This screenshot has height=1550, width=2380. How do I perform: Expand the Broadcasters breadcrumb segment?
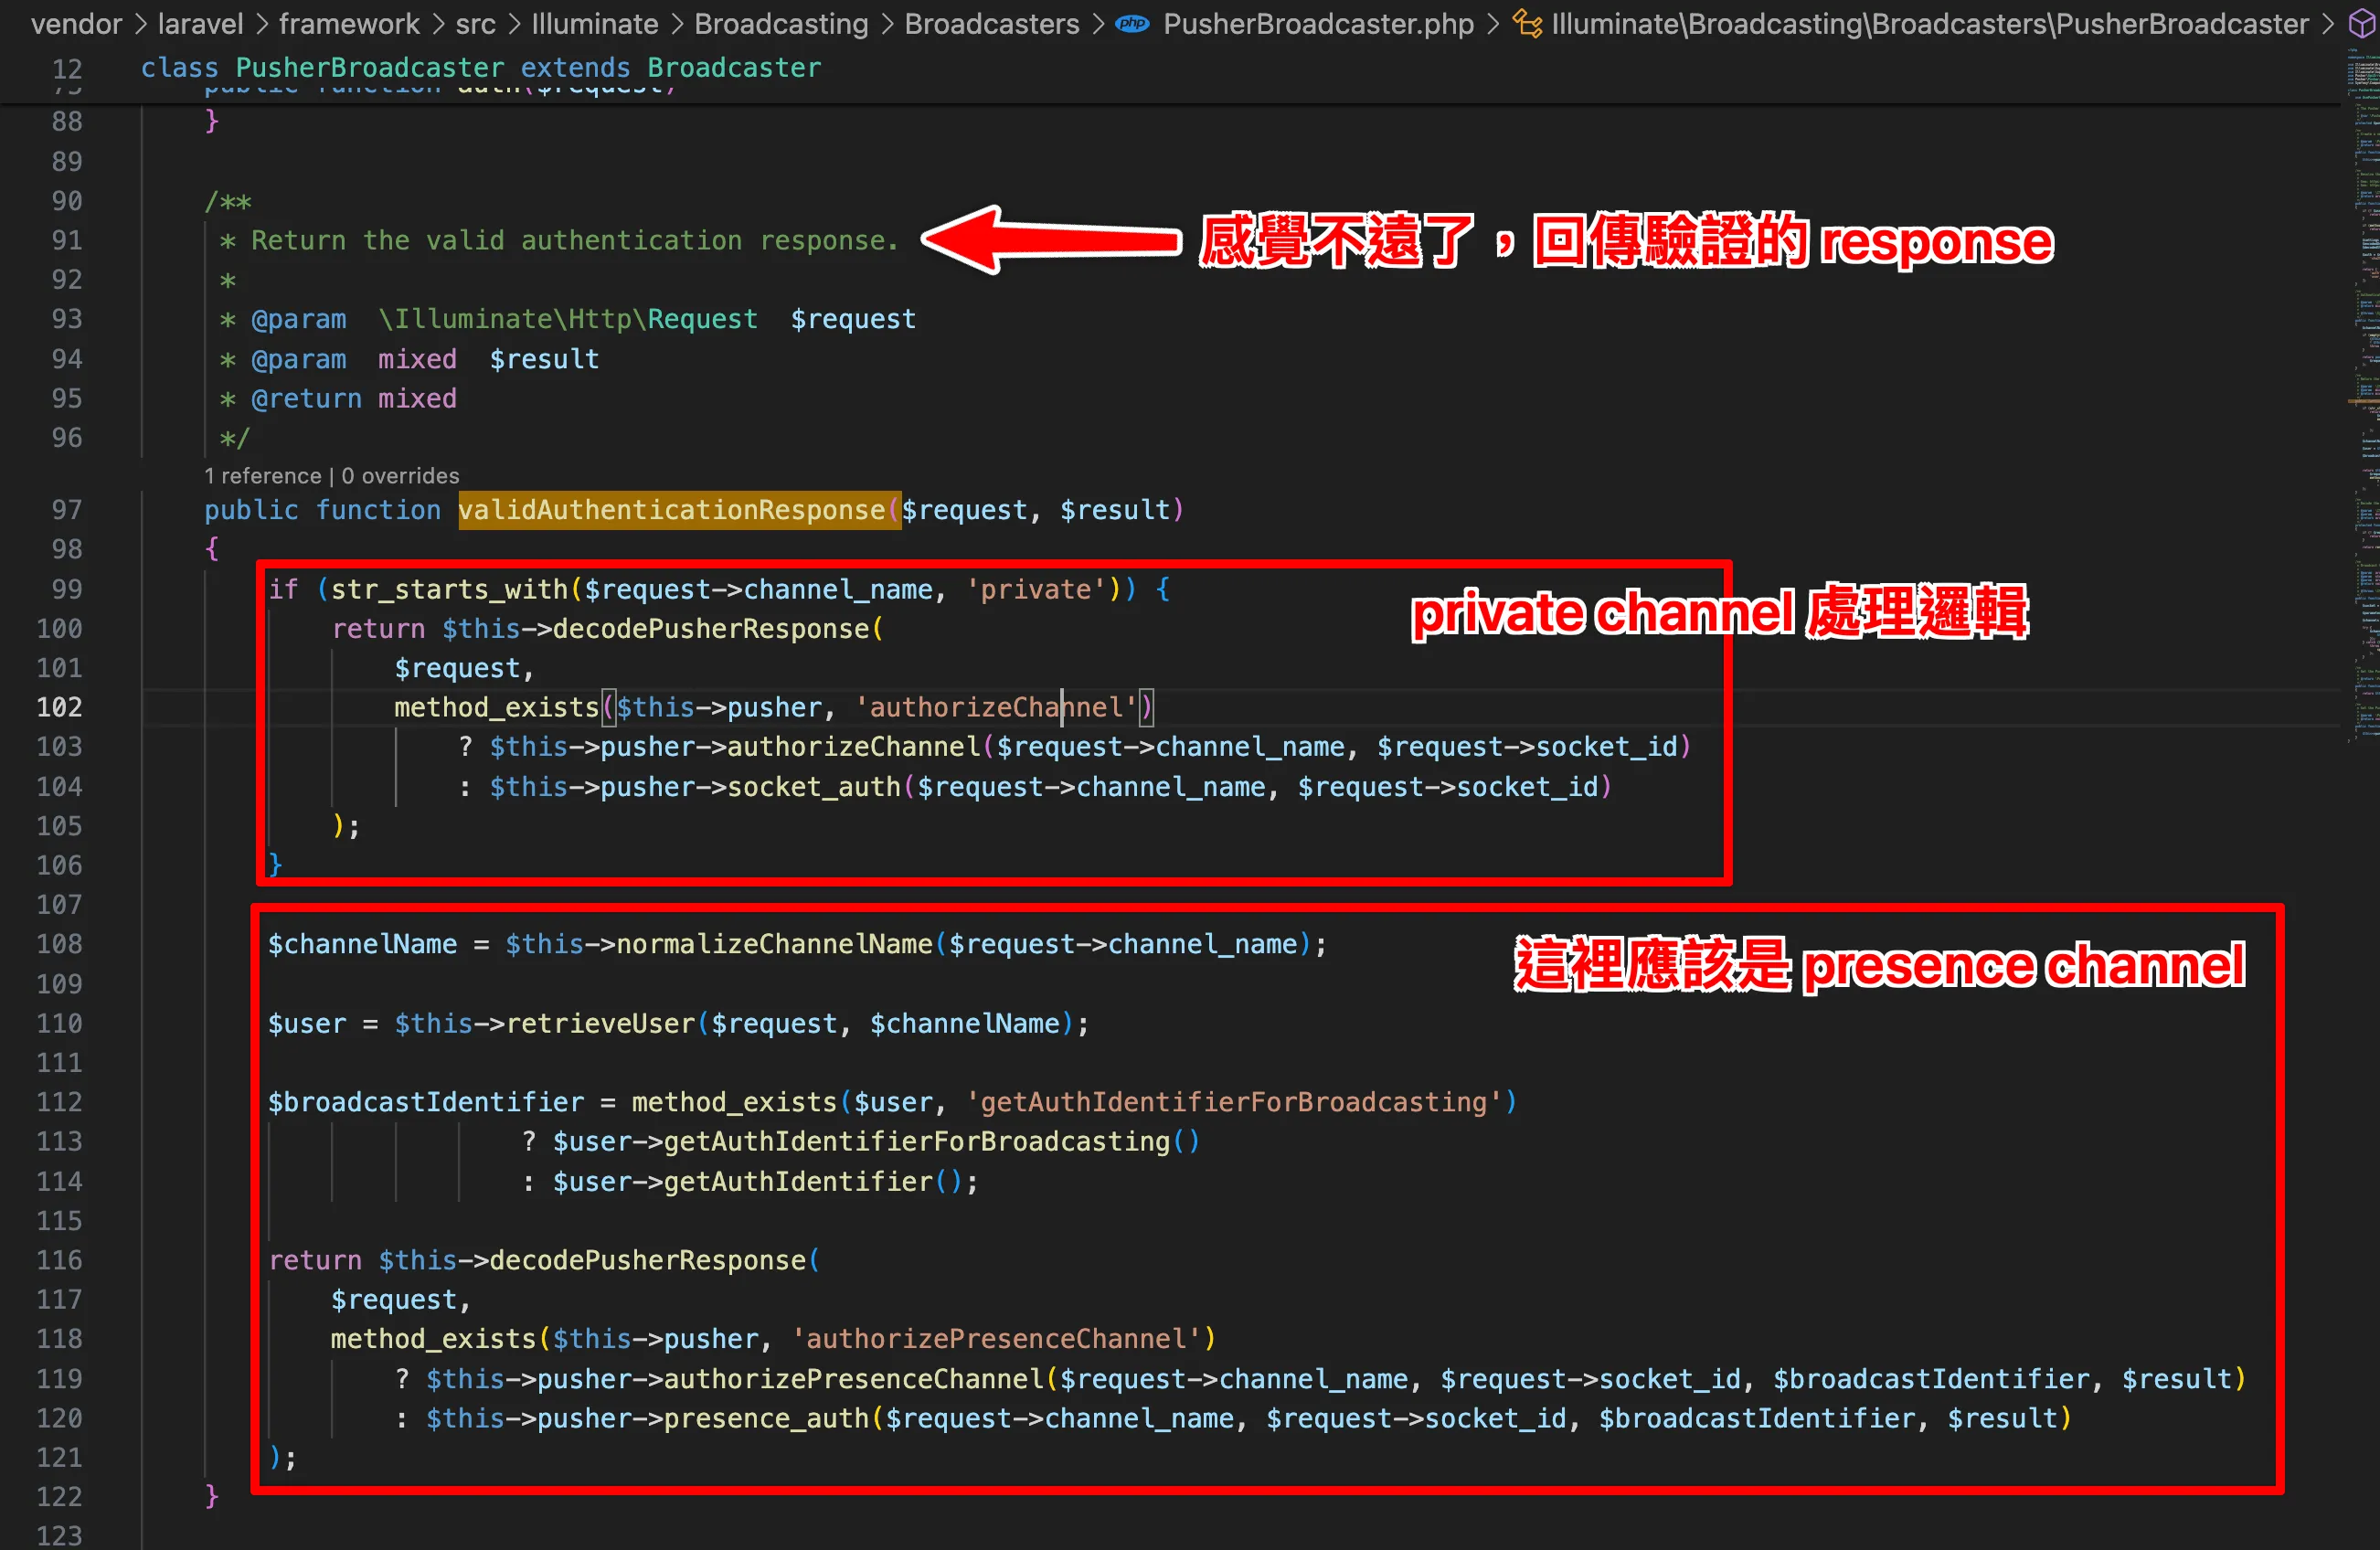tap(991, 23)
